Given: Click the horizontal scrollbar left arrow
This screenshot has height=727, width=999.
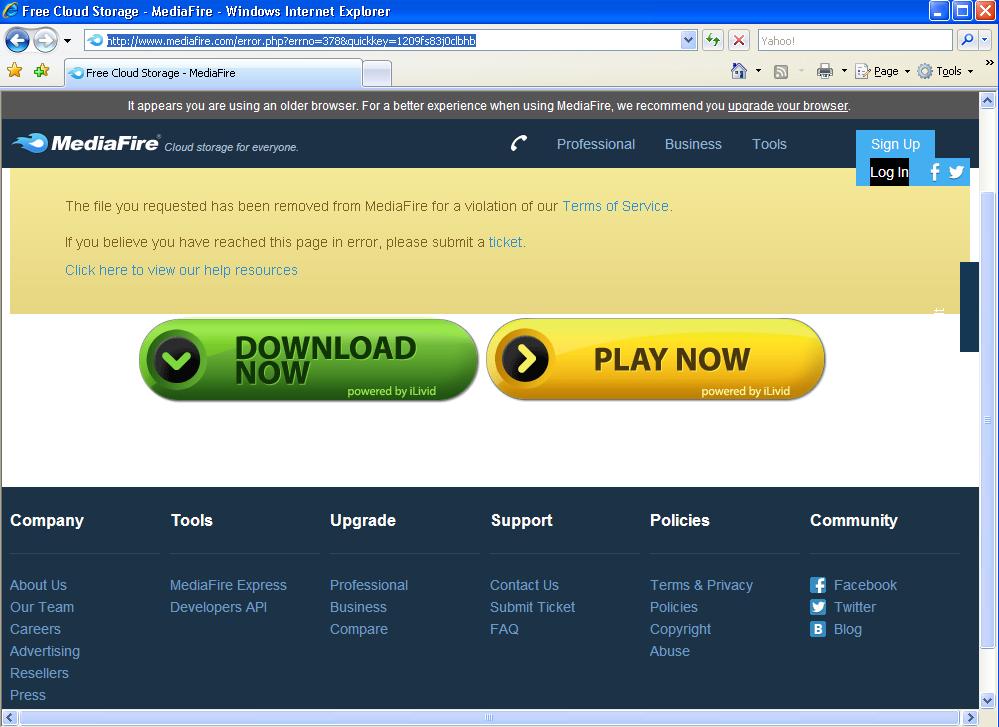Looking at the screenshot, I should (x=10, y=717).
